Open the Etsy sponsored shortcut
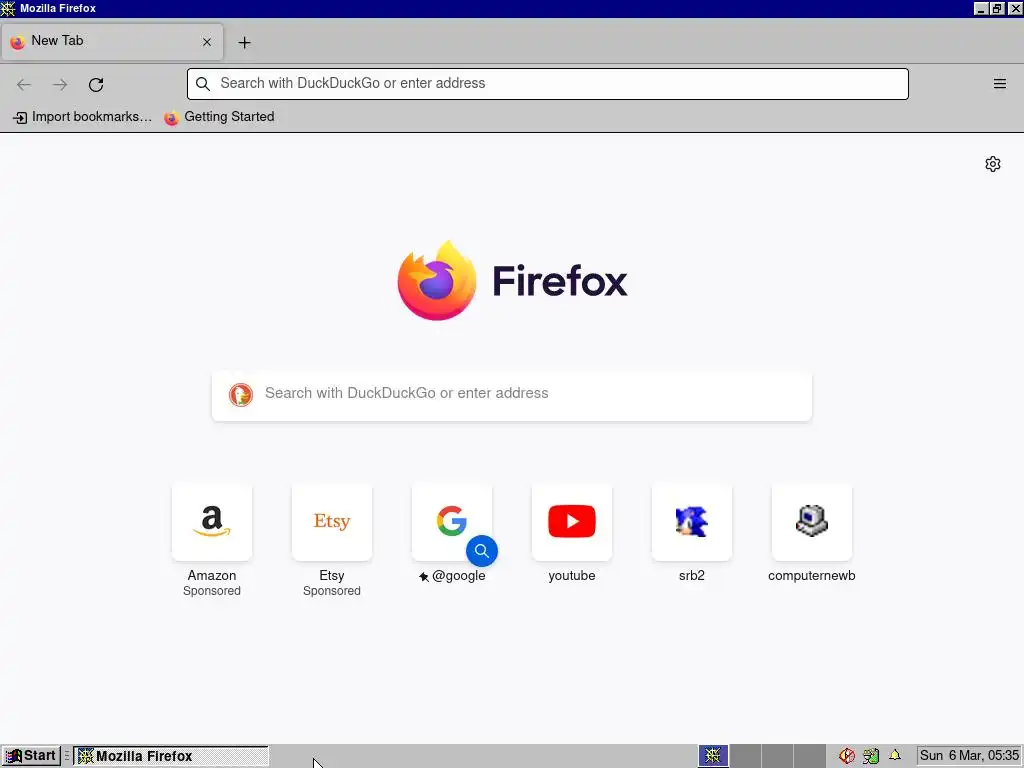This screenshot has height=768, width=1024. tap(332, 522)
